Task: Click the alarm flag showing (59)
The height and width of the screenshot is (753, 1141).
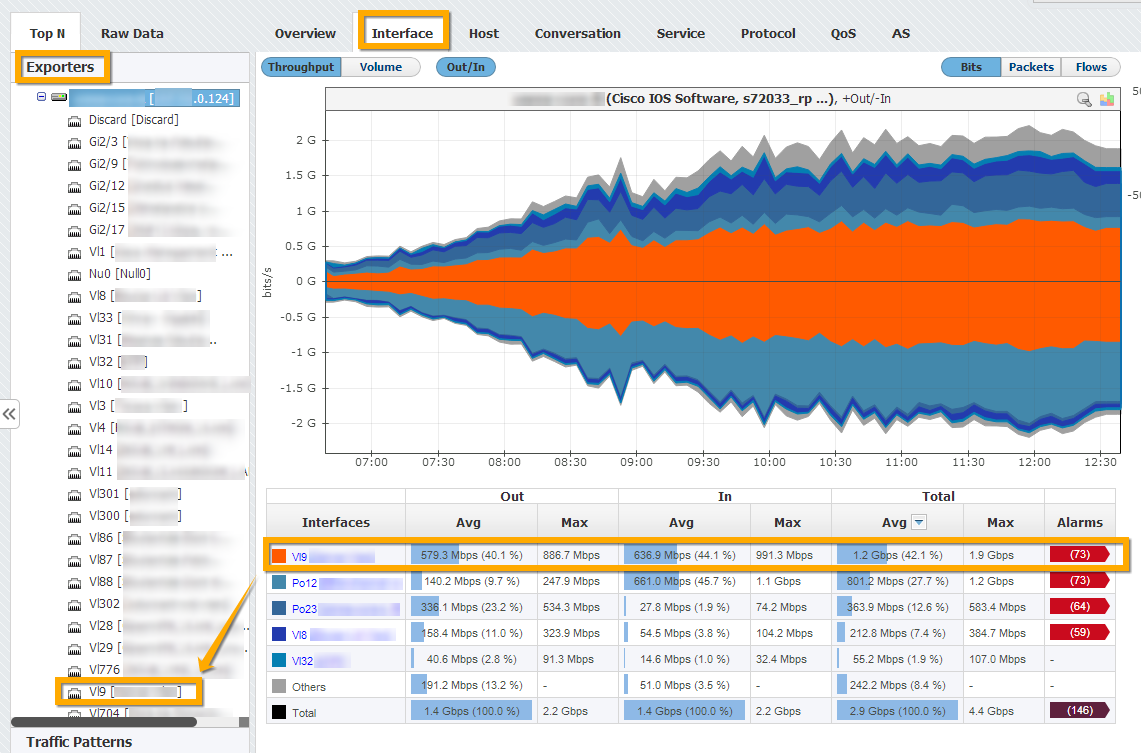Action: pos(1079,633)
